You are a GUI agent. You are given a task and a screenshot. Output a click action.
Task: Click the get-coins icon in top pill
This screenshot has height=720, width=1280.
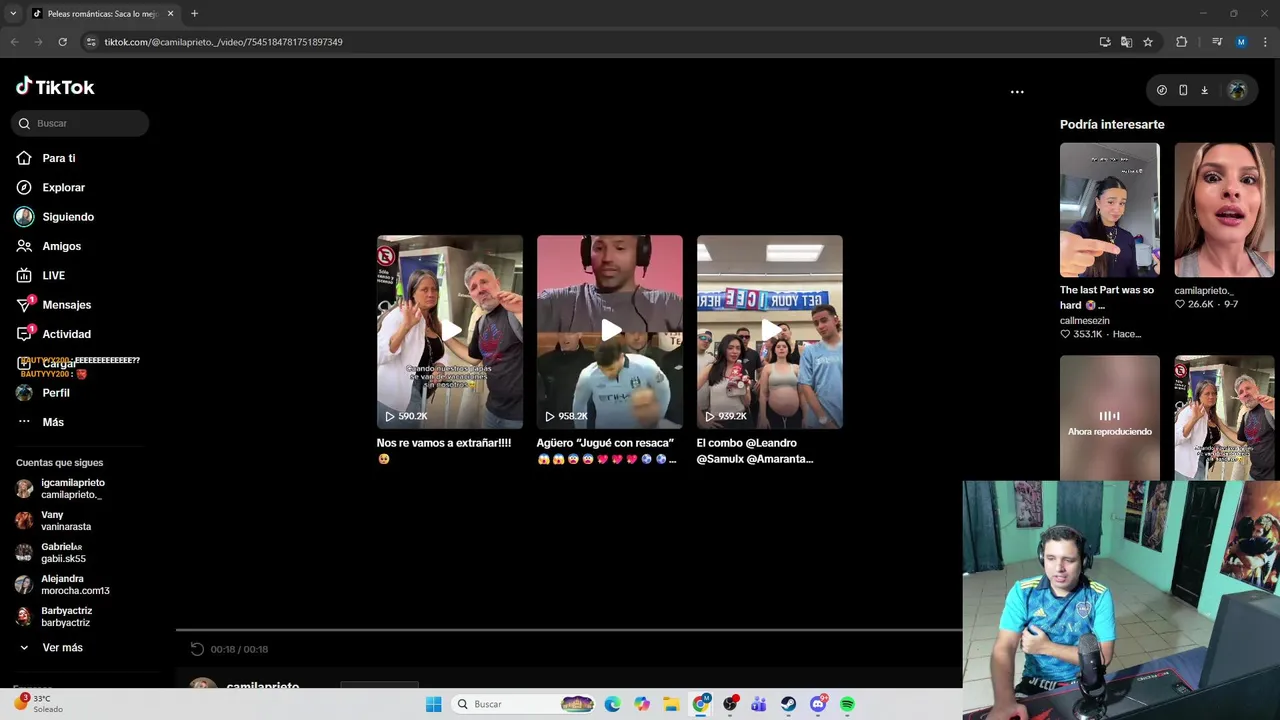tap(1161, 90)
